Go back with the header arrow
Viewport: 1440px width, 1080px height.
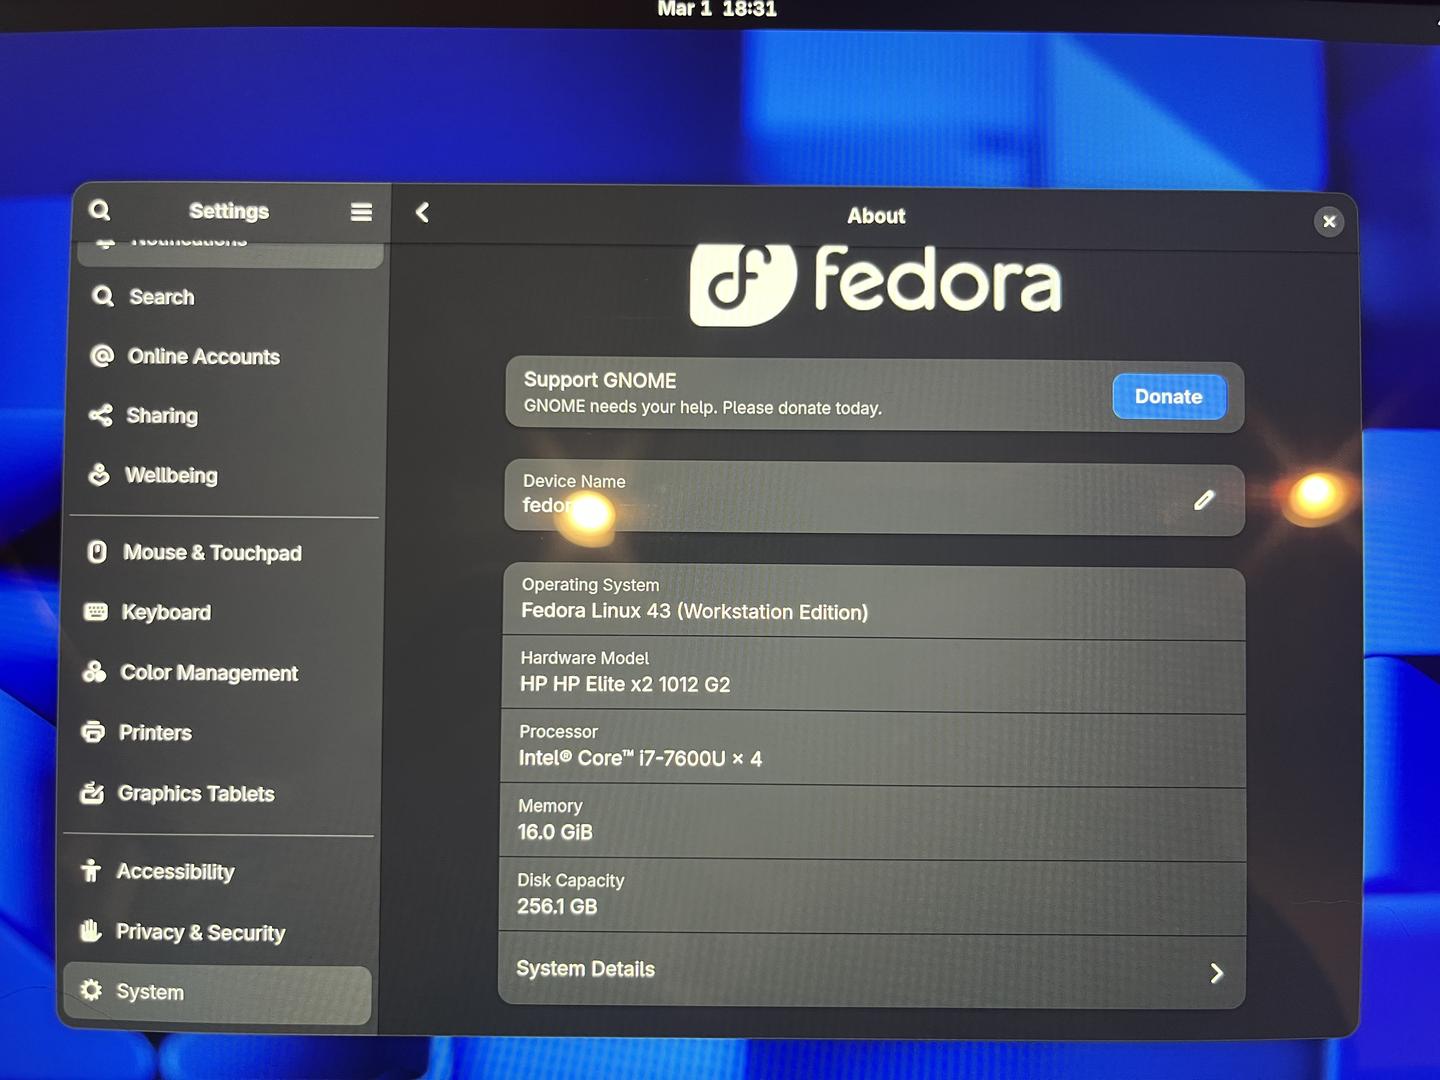pos(422,213)
